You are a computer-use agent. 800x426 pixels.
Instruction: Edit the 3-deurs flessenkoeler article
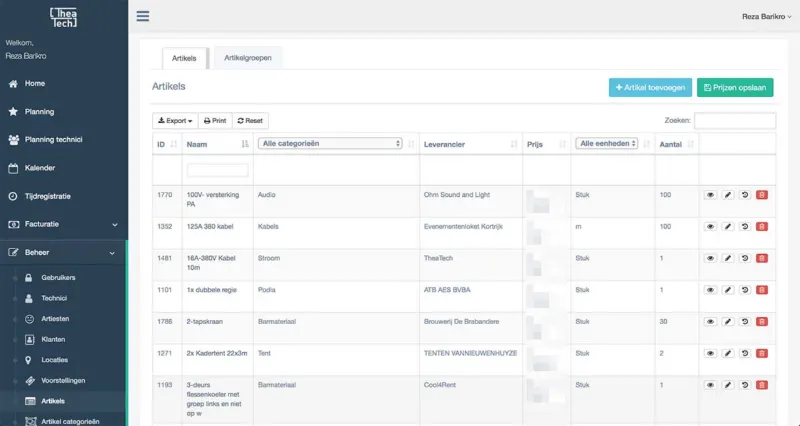tap(728, 385)
